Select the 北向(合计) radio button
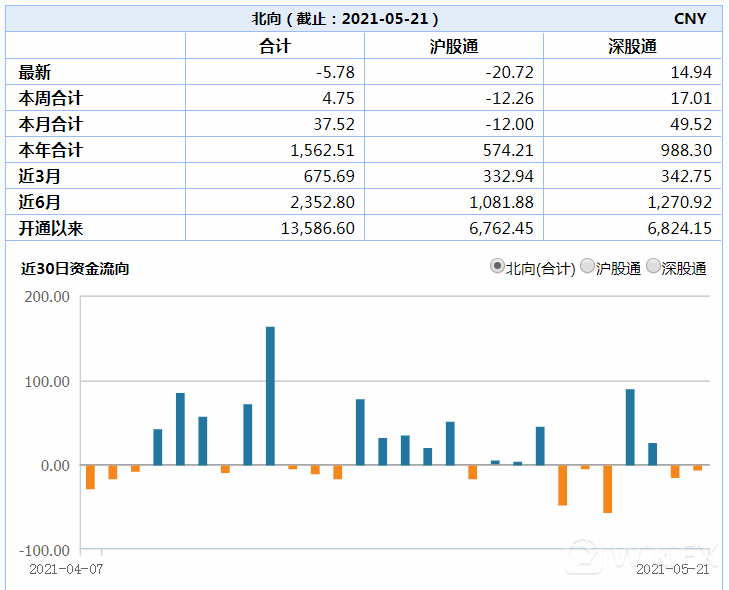This screenshot has width=729, height=590. tap(497, 267)
